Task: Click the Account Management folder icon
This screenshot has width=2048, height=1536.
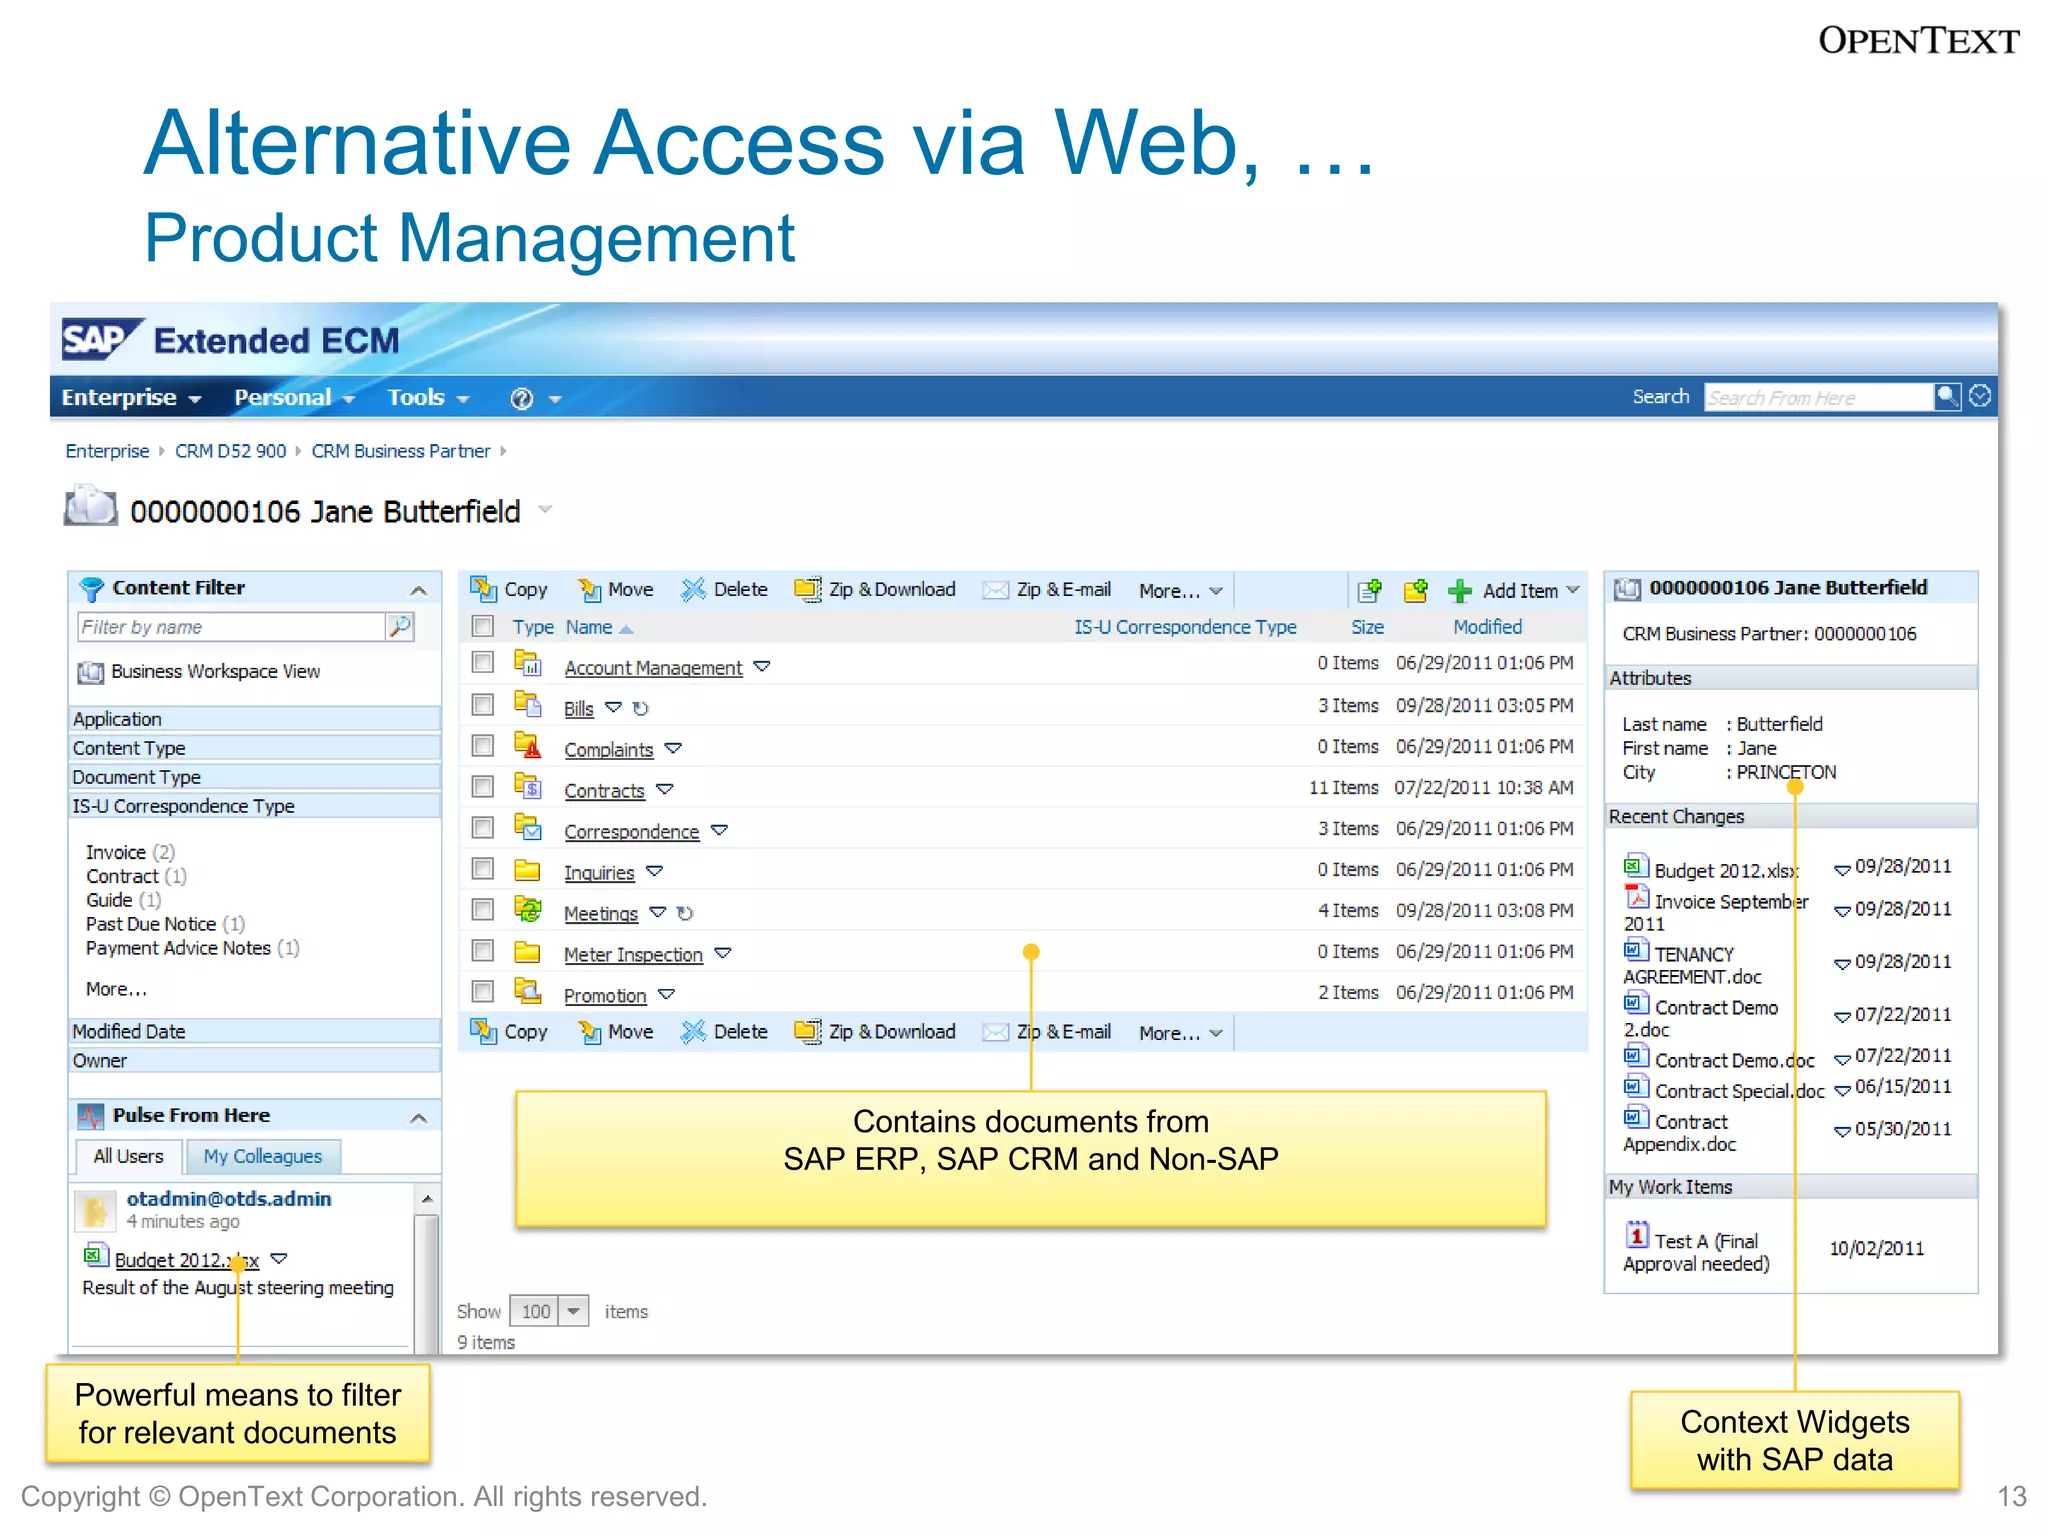Action: click(x=528, y=663)
